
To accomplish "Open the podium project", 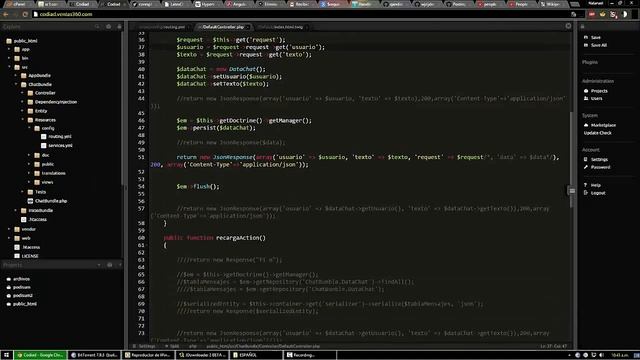I will [x=22, y=287].
